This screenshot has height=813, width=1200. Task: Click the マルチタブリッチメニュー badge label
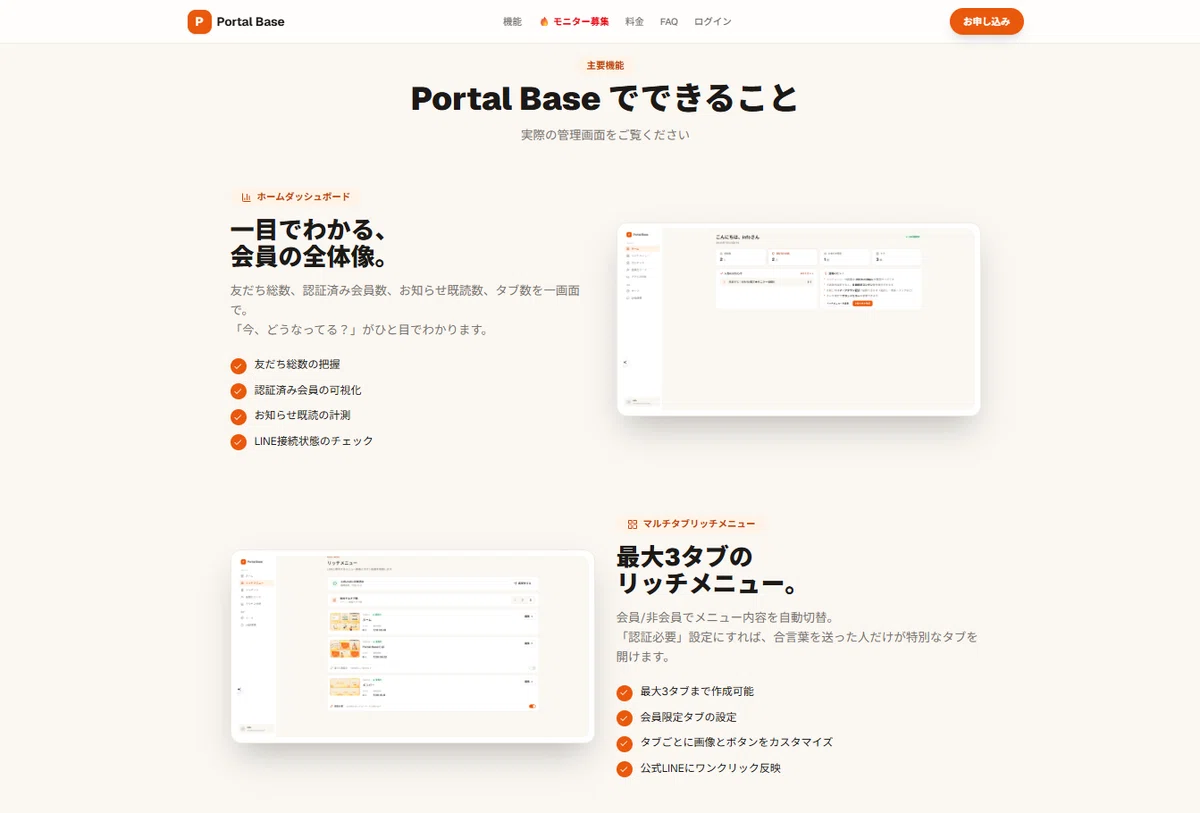pyautogui.click(x=699, y=523)
